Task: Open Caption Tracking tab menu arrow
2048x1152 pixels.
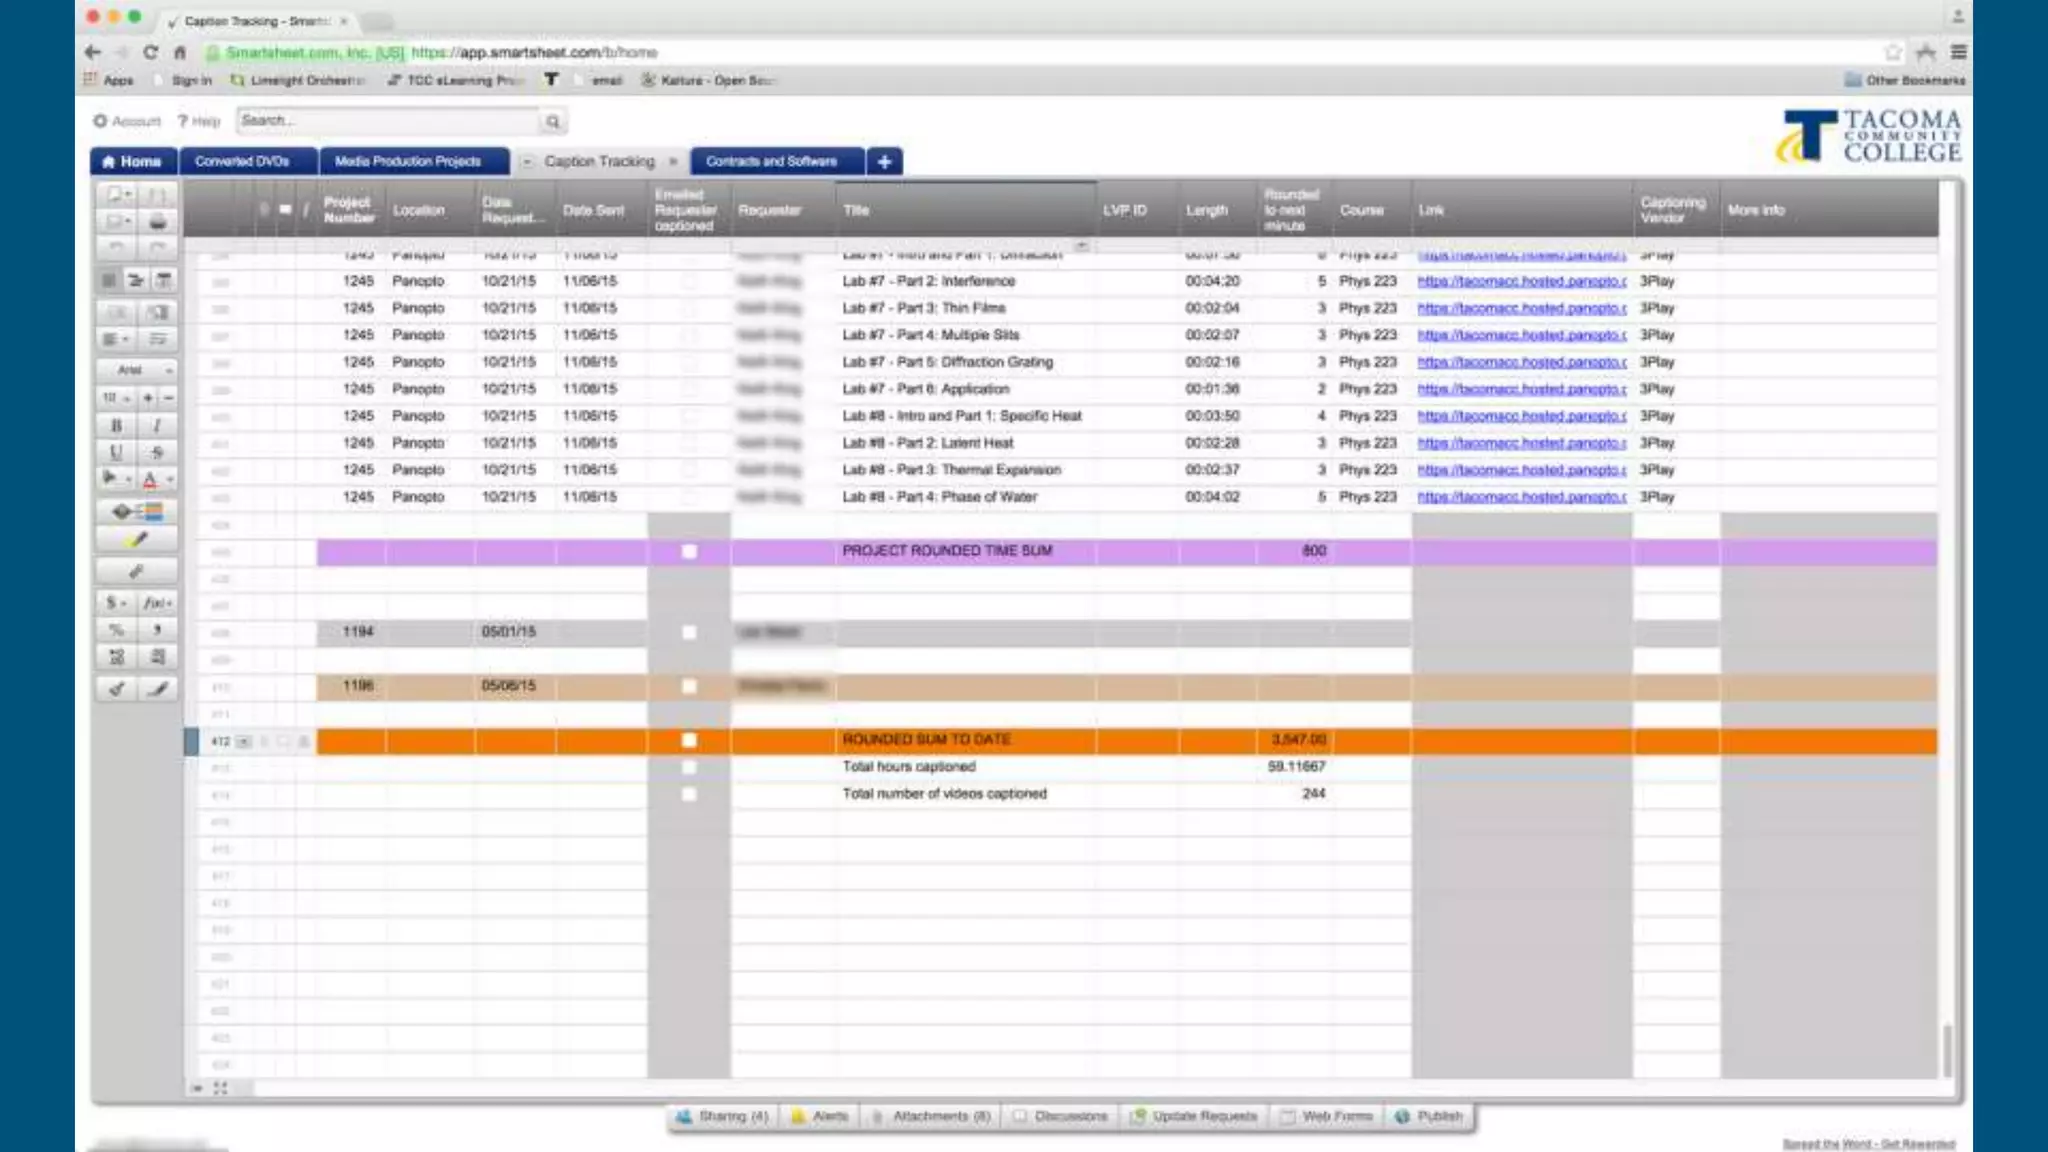Action: coord(527,161)
